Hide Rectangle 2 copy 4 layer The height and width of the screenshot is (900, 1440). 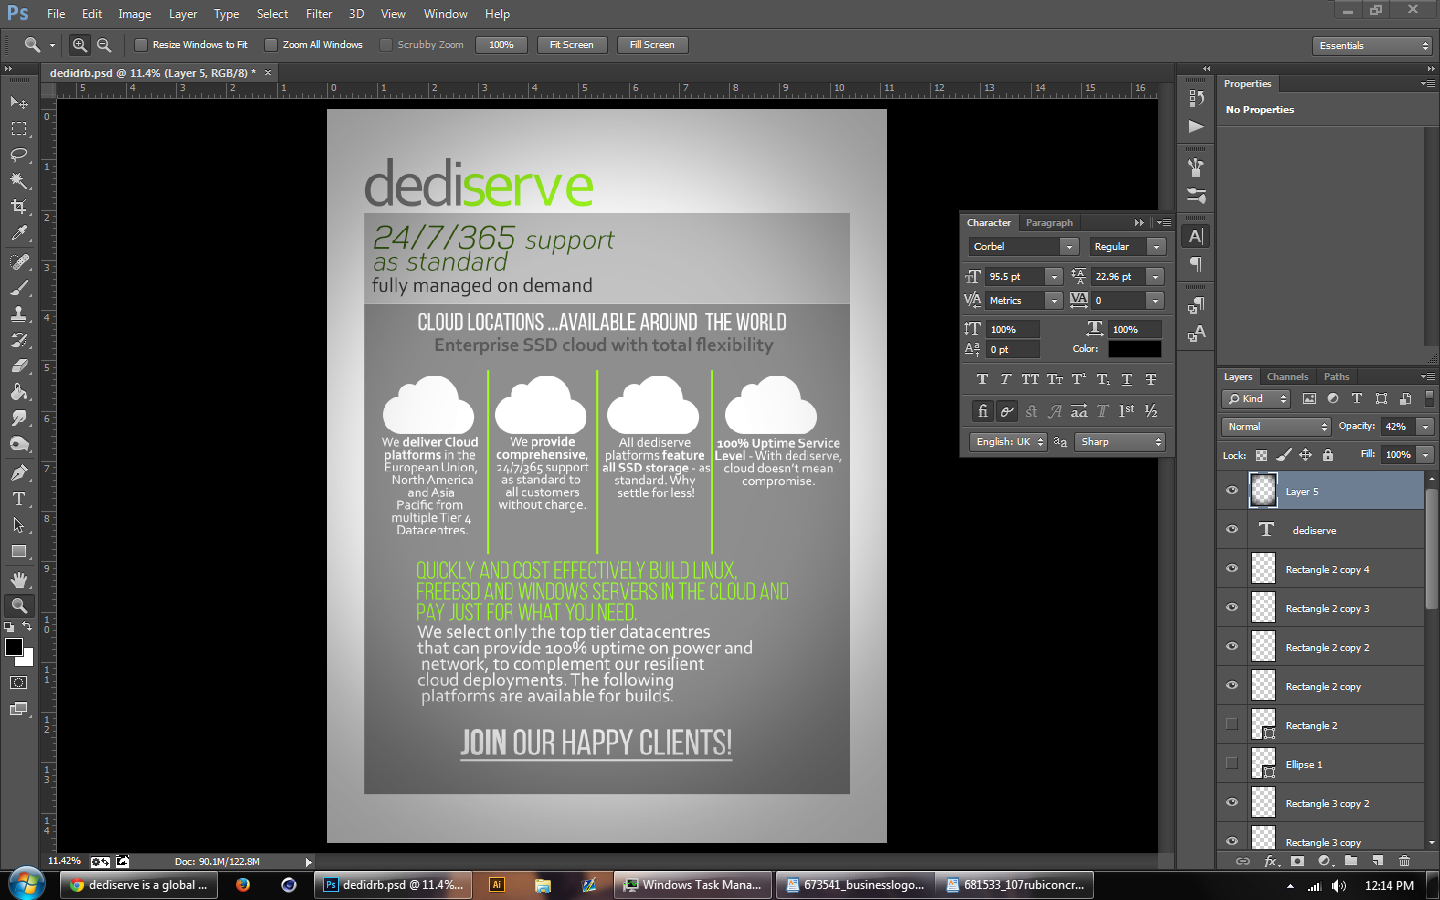click(1232, 569)
